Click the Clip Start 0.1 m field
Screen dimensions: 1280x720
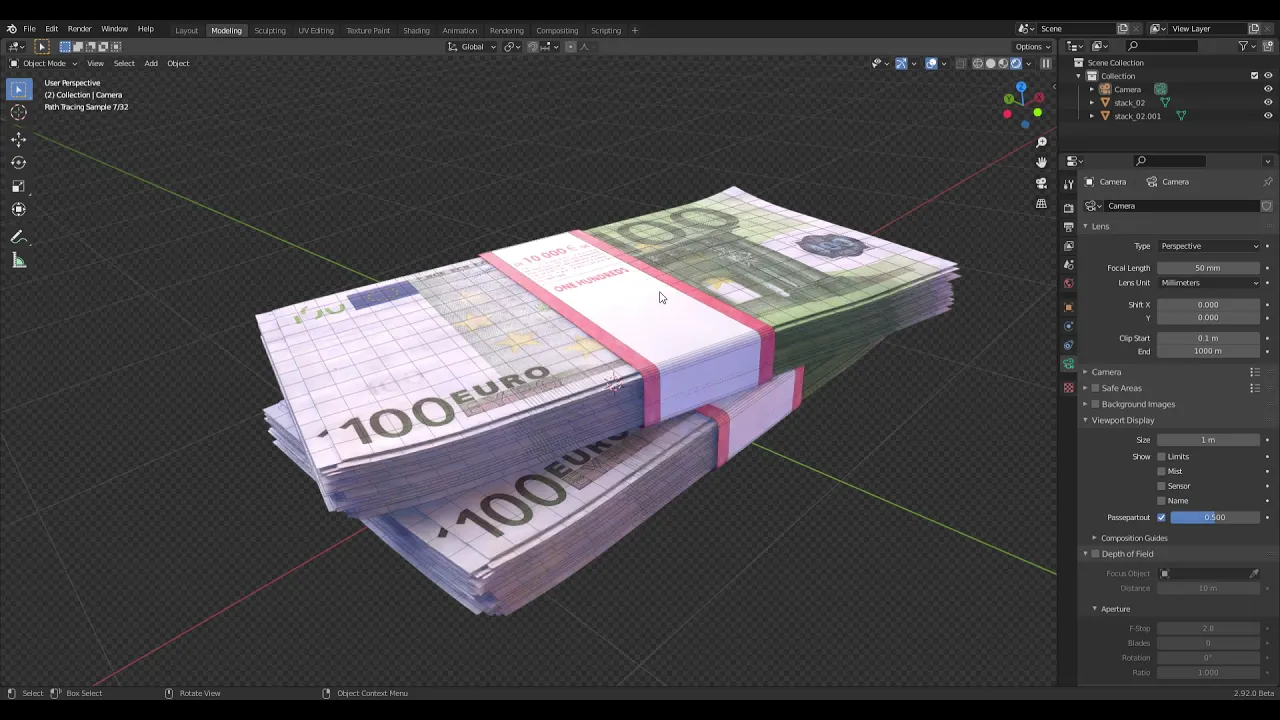pos(1208,338)
